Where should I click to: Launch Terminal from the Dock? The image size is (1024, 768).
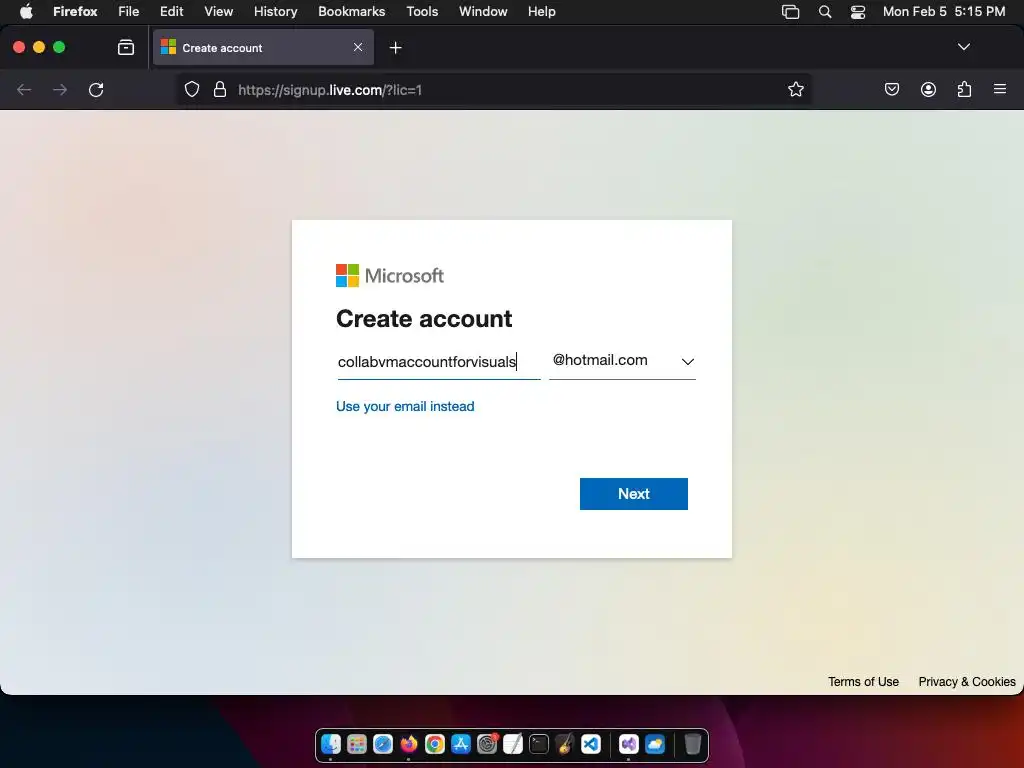[x=539, y=744]
